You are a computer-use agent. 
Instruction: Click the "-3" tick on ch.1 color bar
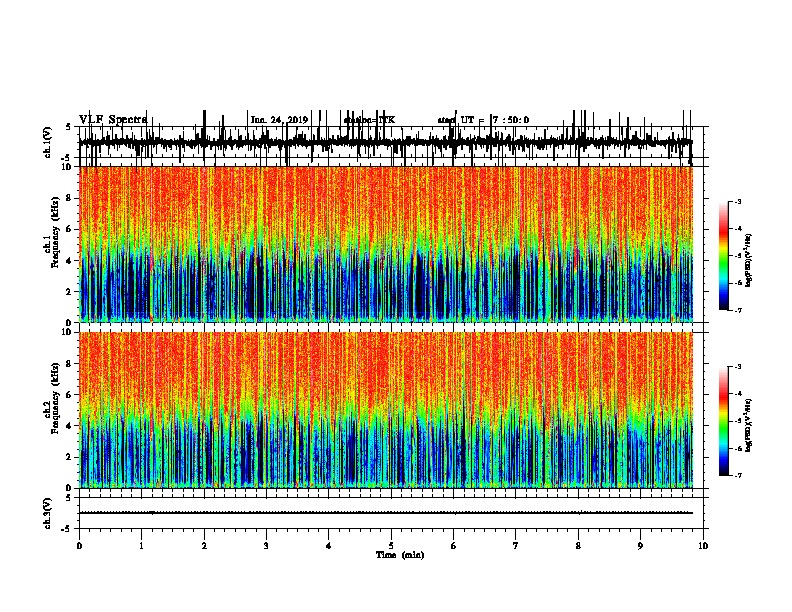tap(737, 202)
